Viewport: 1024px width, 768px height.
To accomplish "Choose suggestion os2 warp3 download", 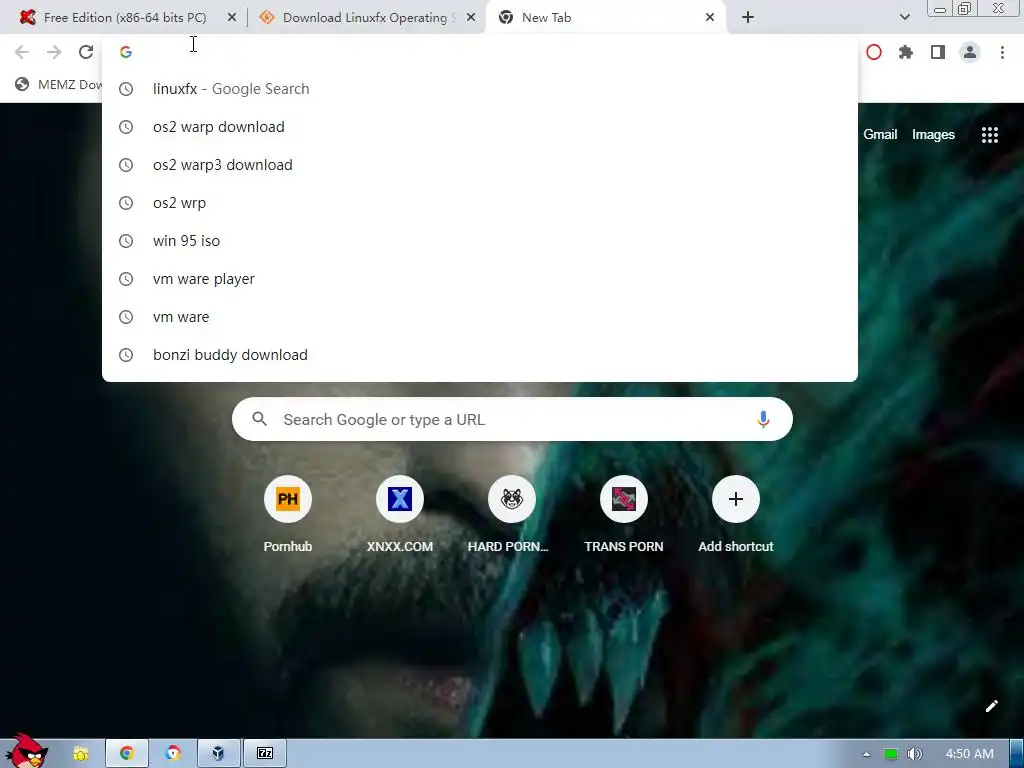I will 479,165.
